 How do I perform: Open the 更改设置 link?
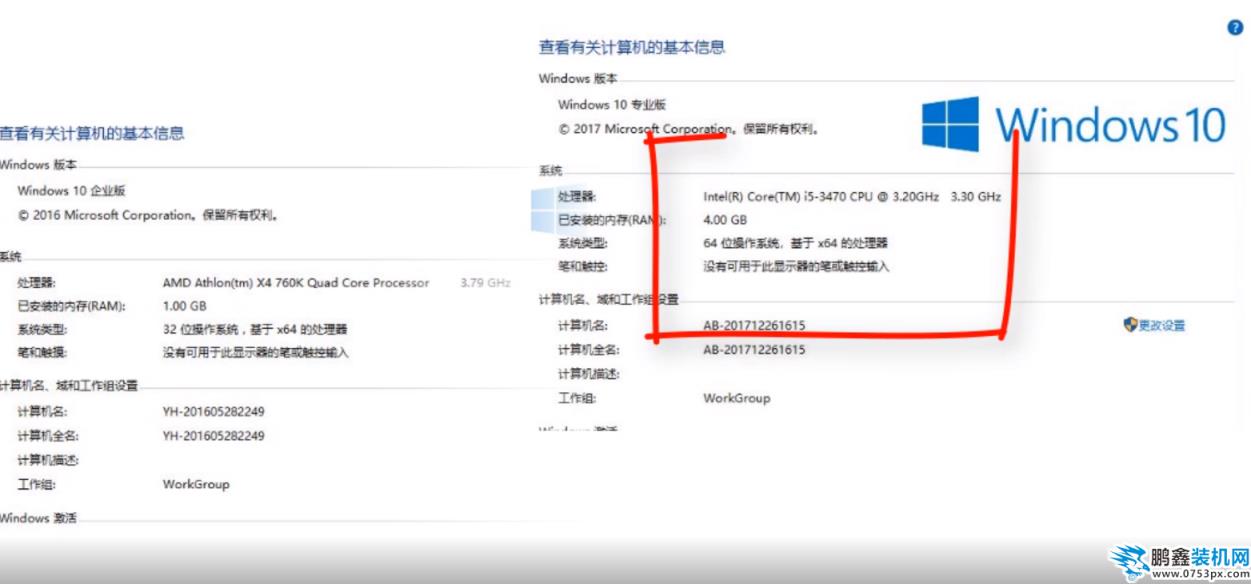[1162, 325]
